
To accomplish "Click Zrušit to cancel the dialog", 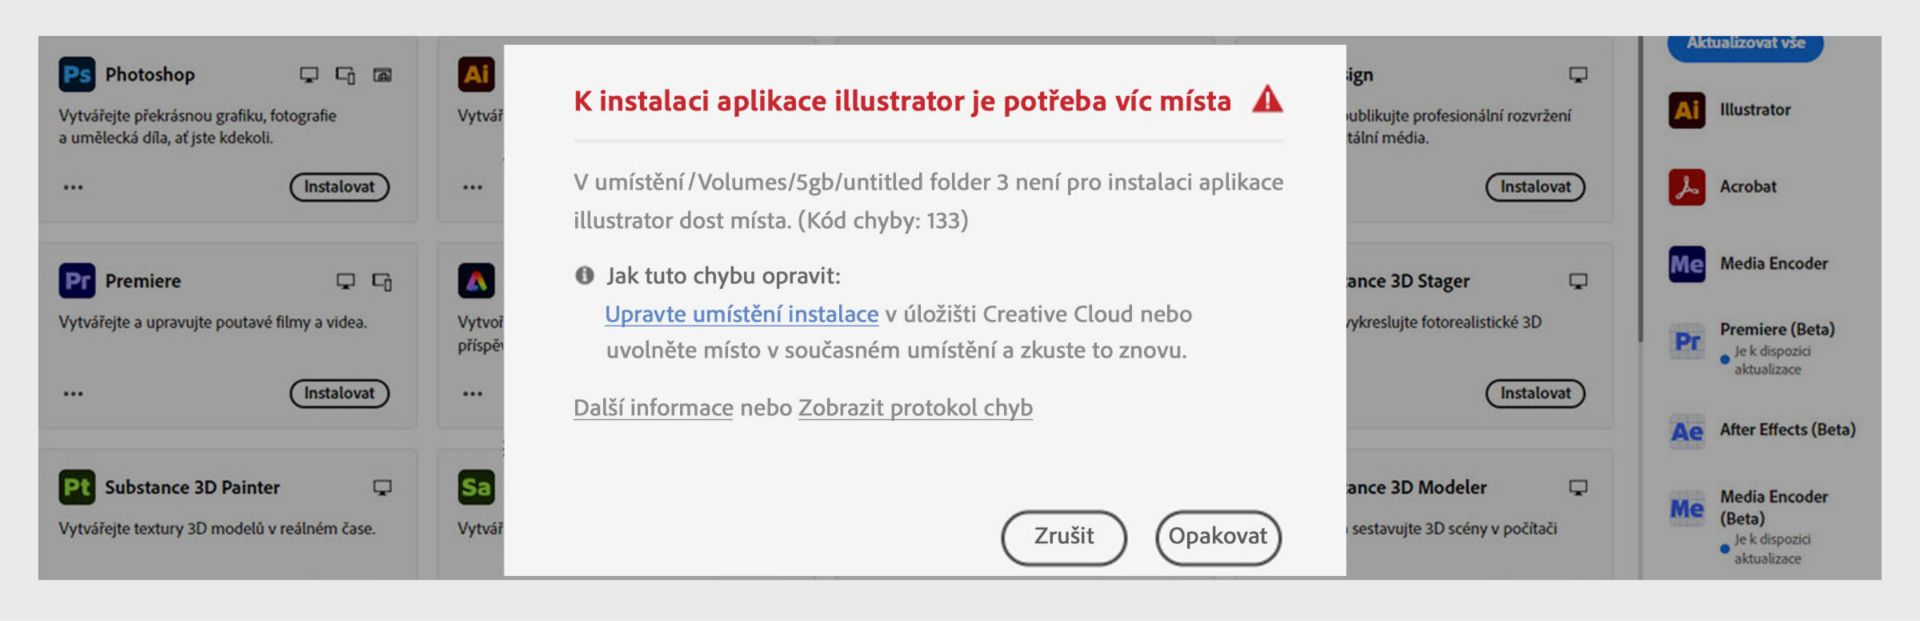I will [x=1064, y=537].
